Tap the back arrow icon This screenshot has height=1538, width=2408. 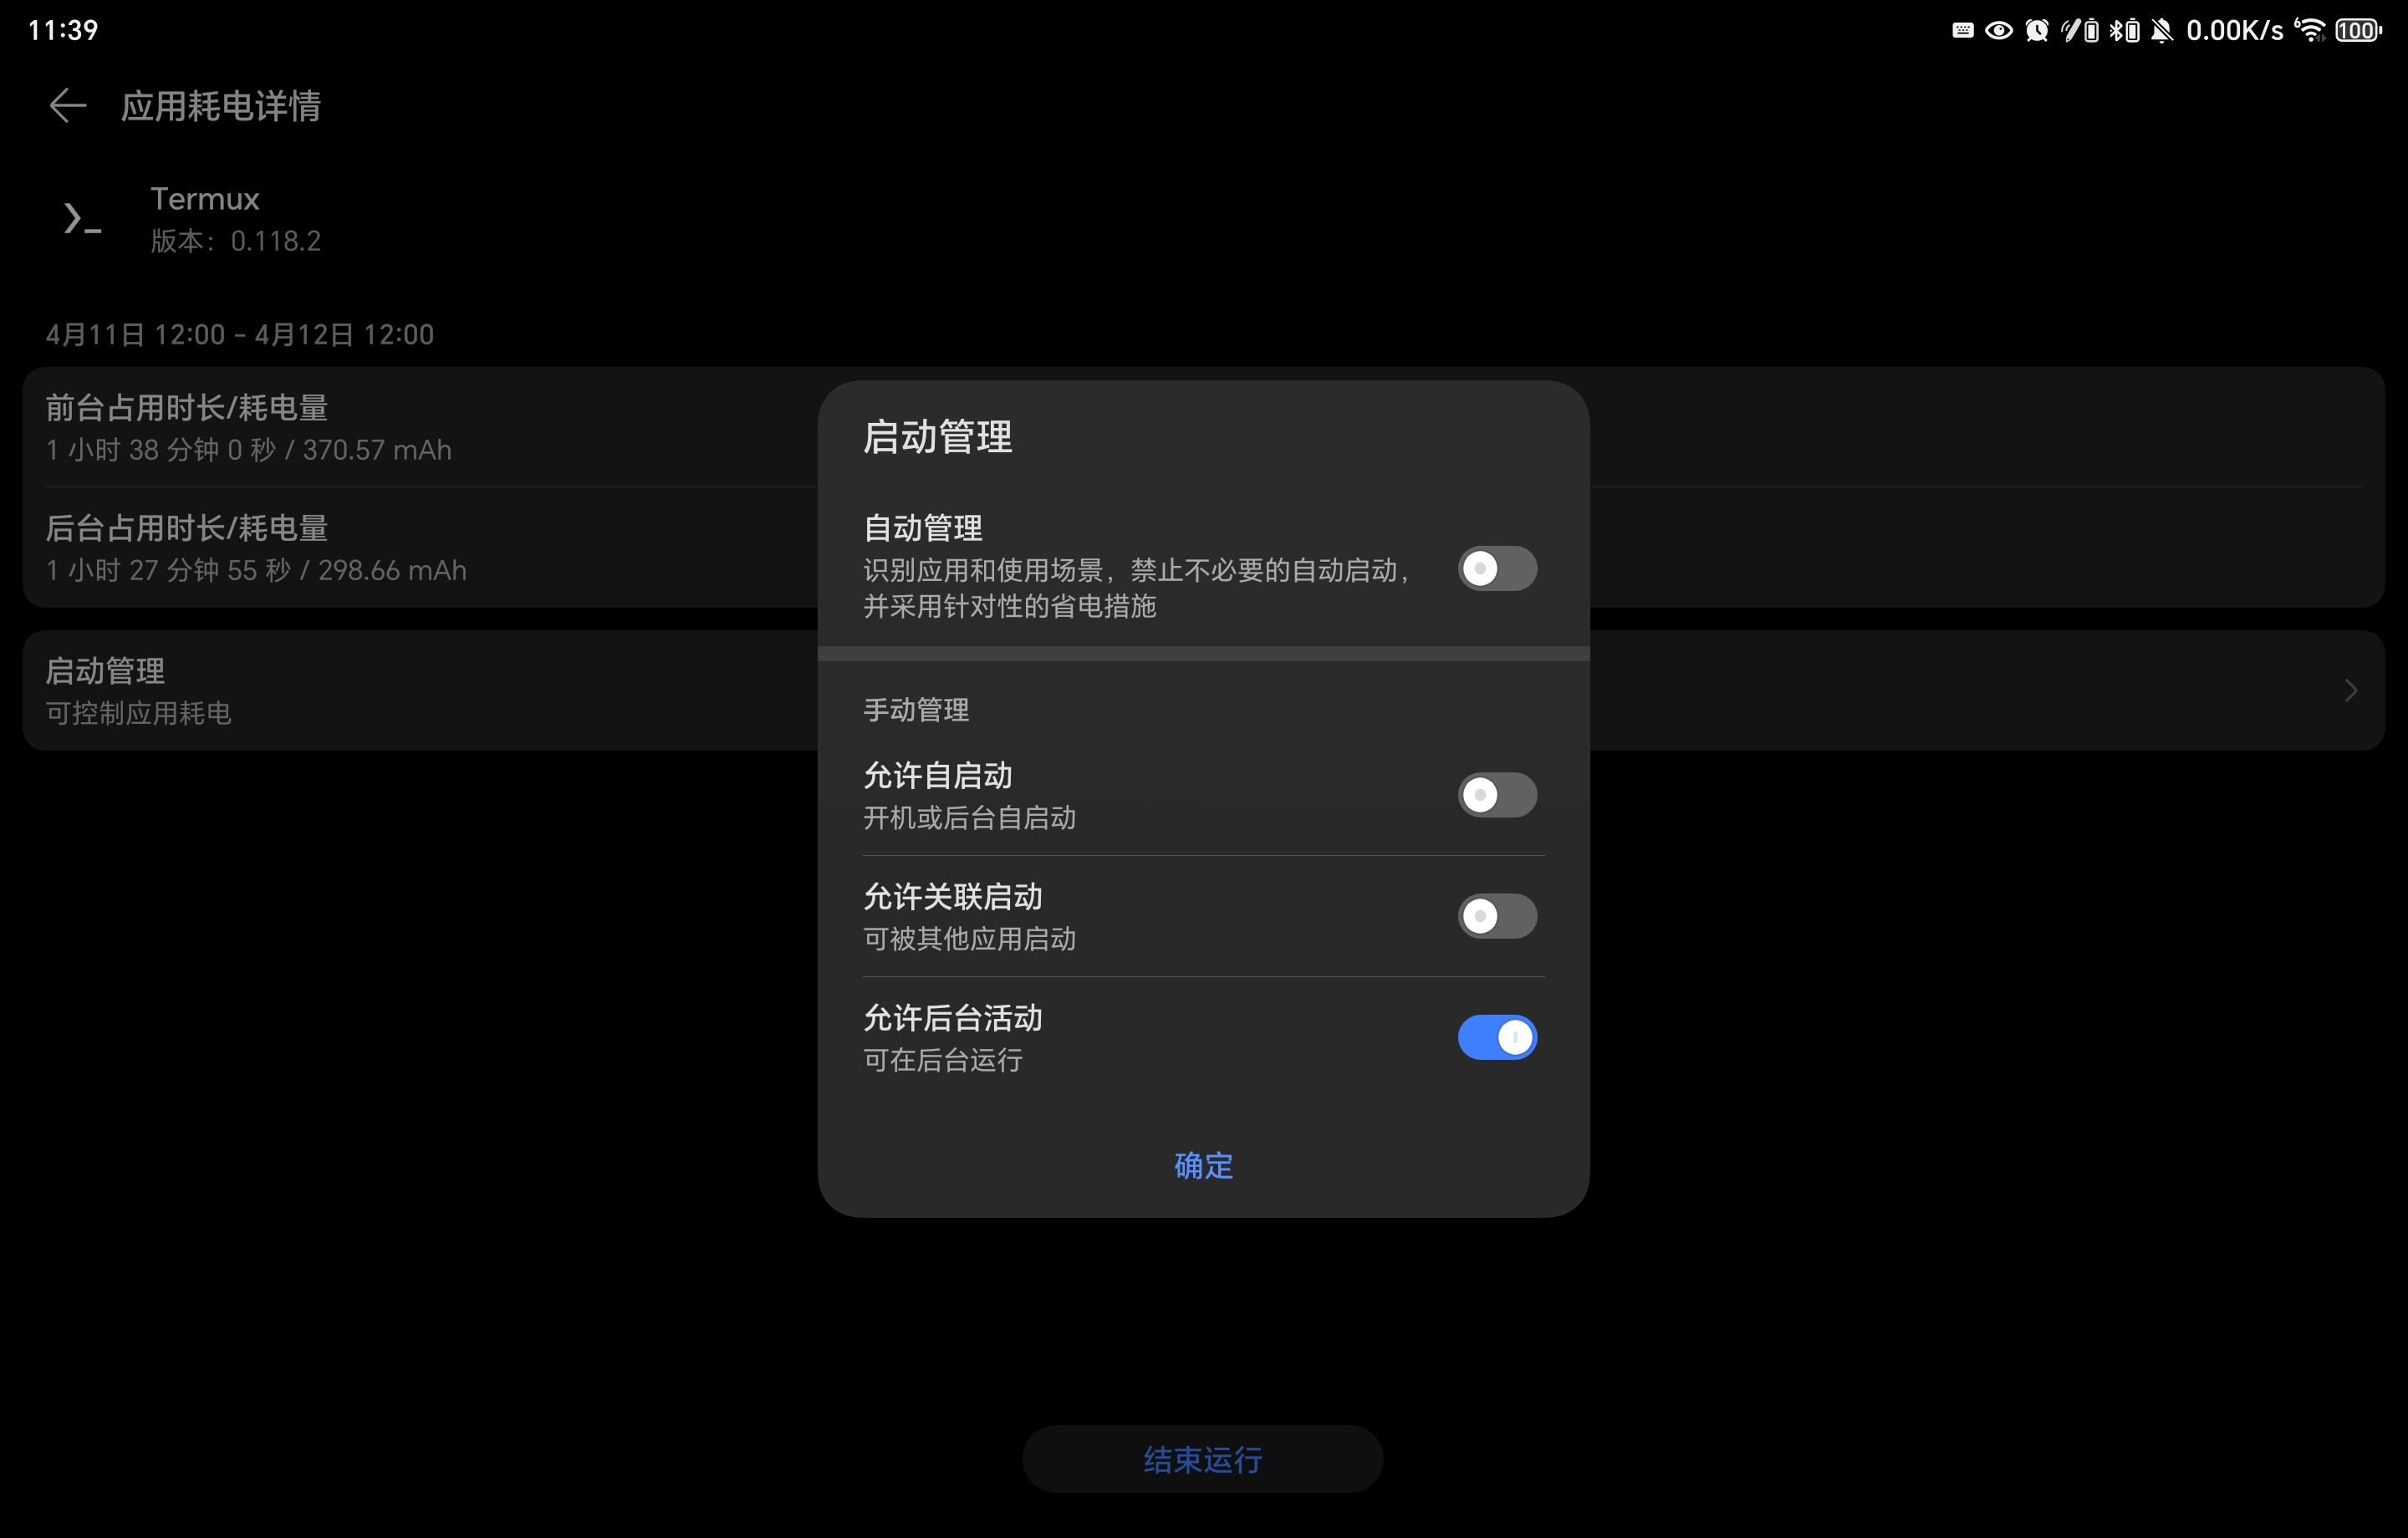coord(68,106)
